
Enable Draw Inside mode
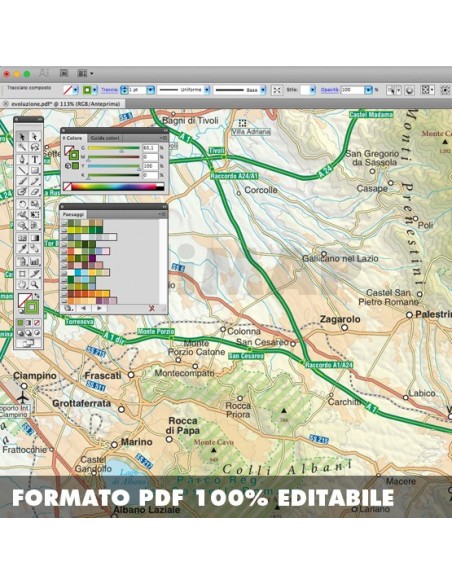pyautogui.click(x=37, y=332)
